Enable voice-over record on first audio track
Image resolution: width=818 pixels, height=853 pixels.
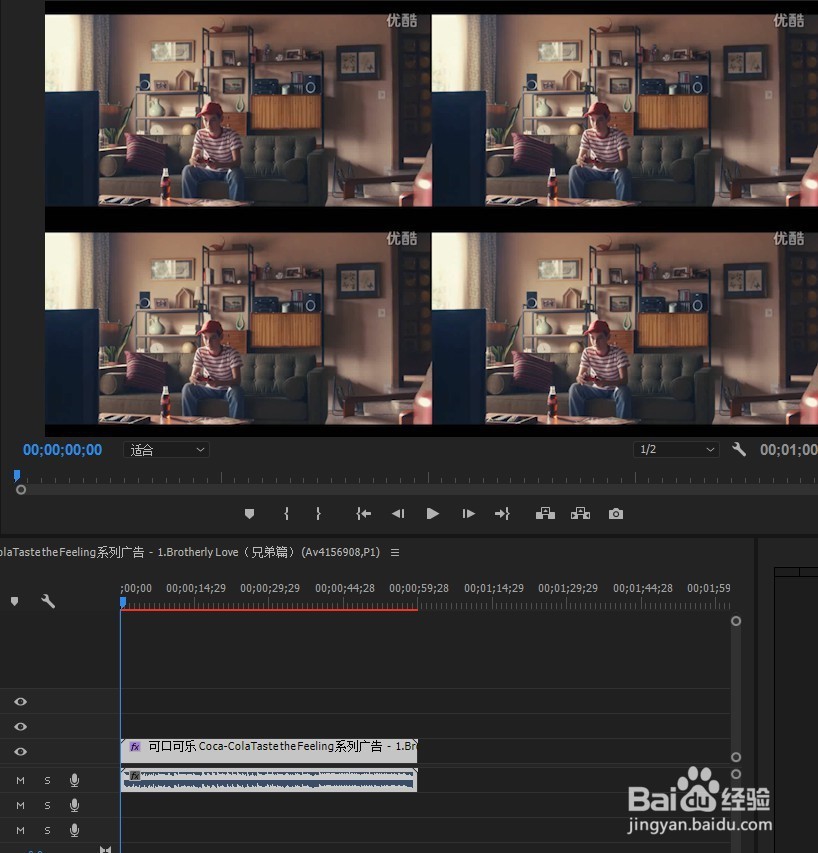tap(75, 781)
